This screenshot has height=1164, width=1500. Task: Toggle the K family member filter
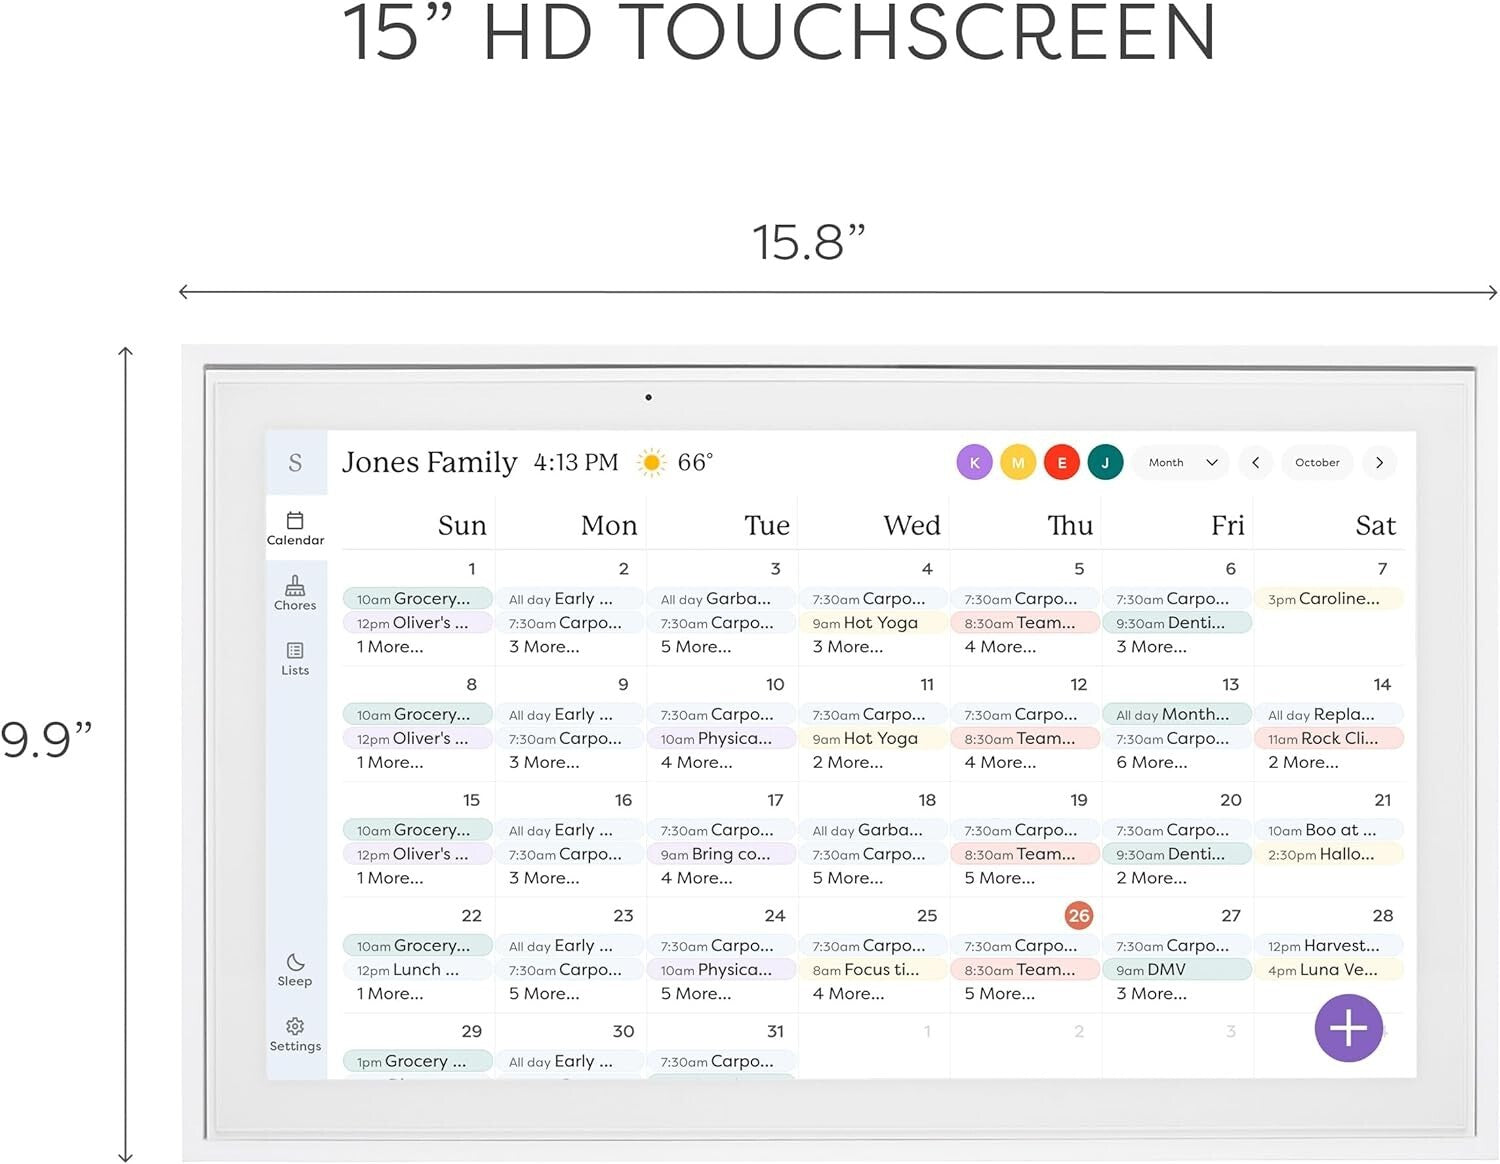(974, 462)
